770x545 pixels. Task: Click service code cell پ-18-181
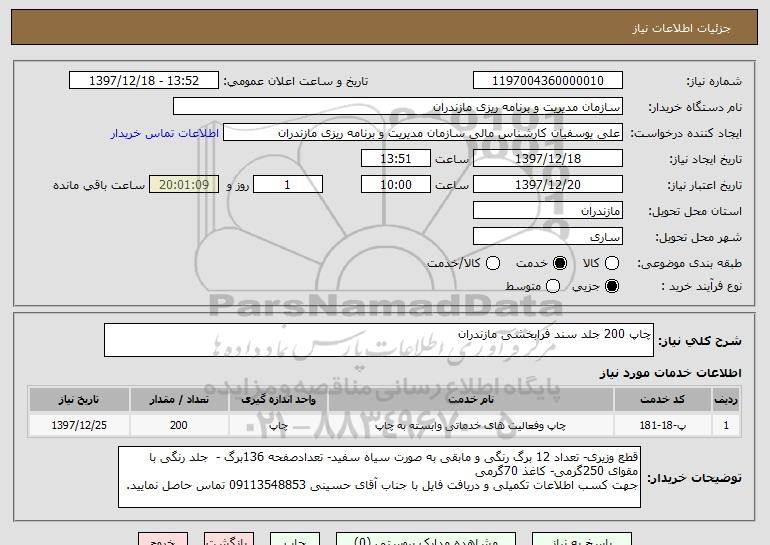662,425
